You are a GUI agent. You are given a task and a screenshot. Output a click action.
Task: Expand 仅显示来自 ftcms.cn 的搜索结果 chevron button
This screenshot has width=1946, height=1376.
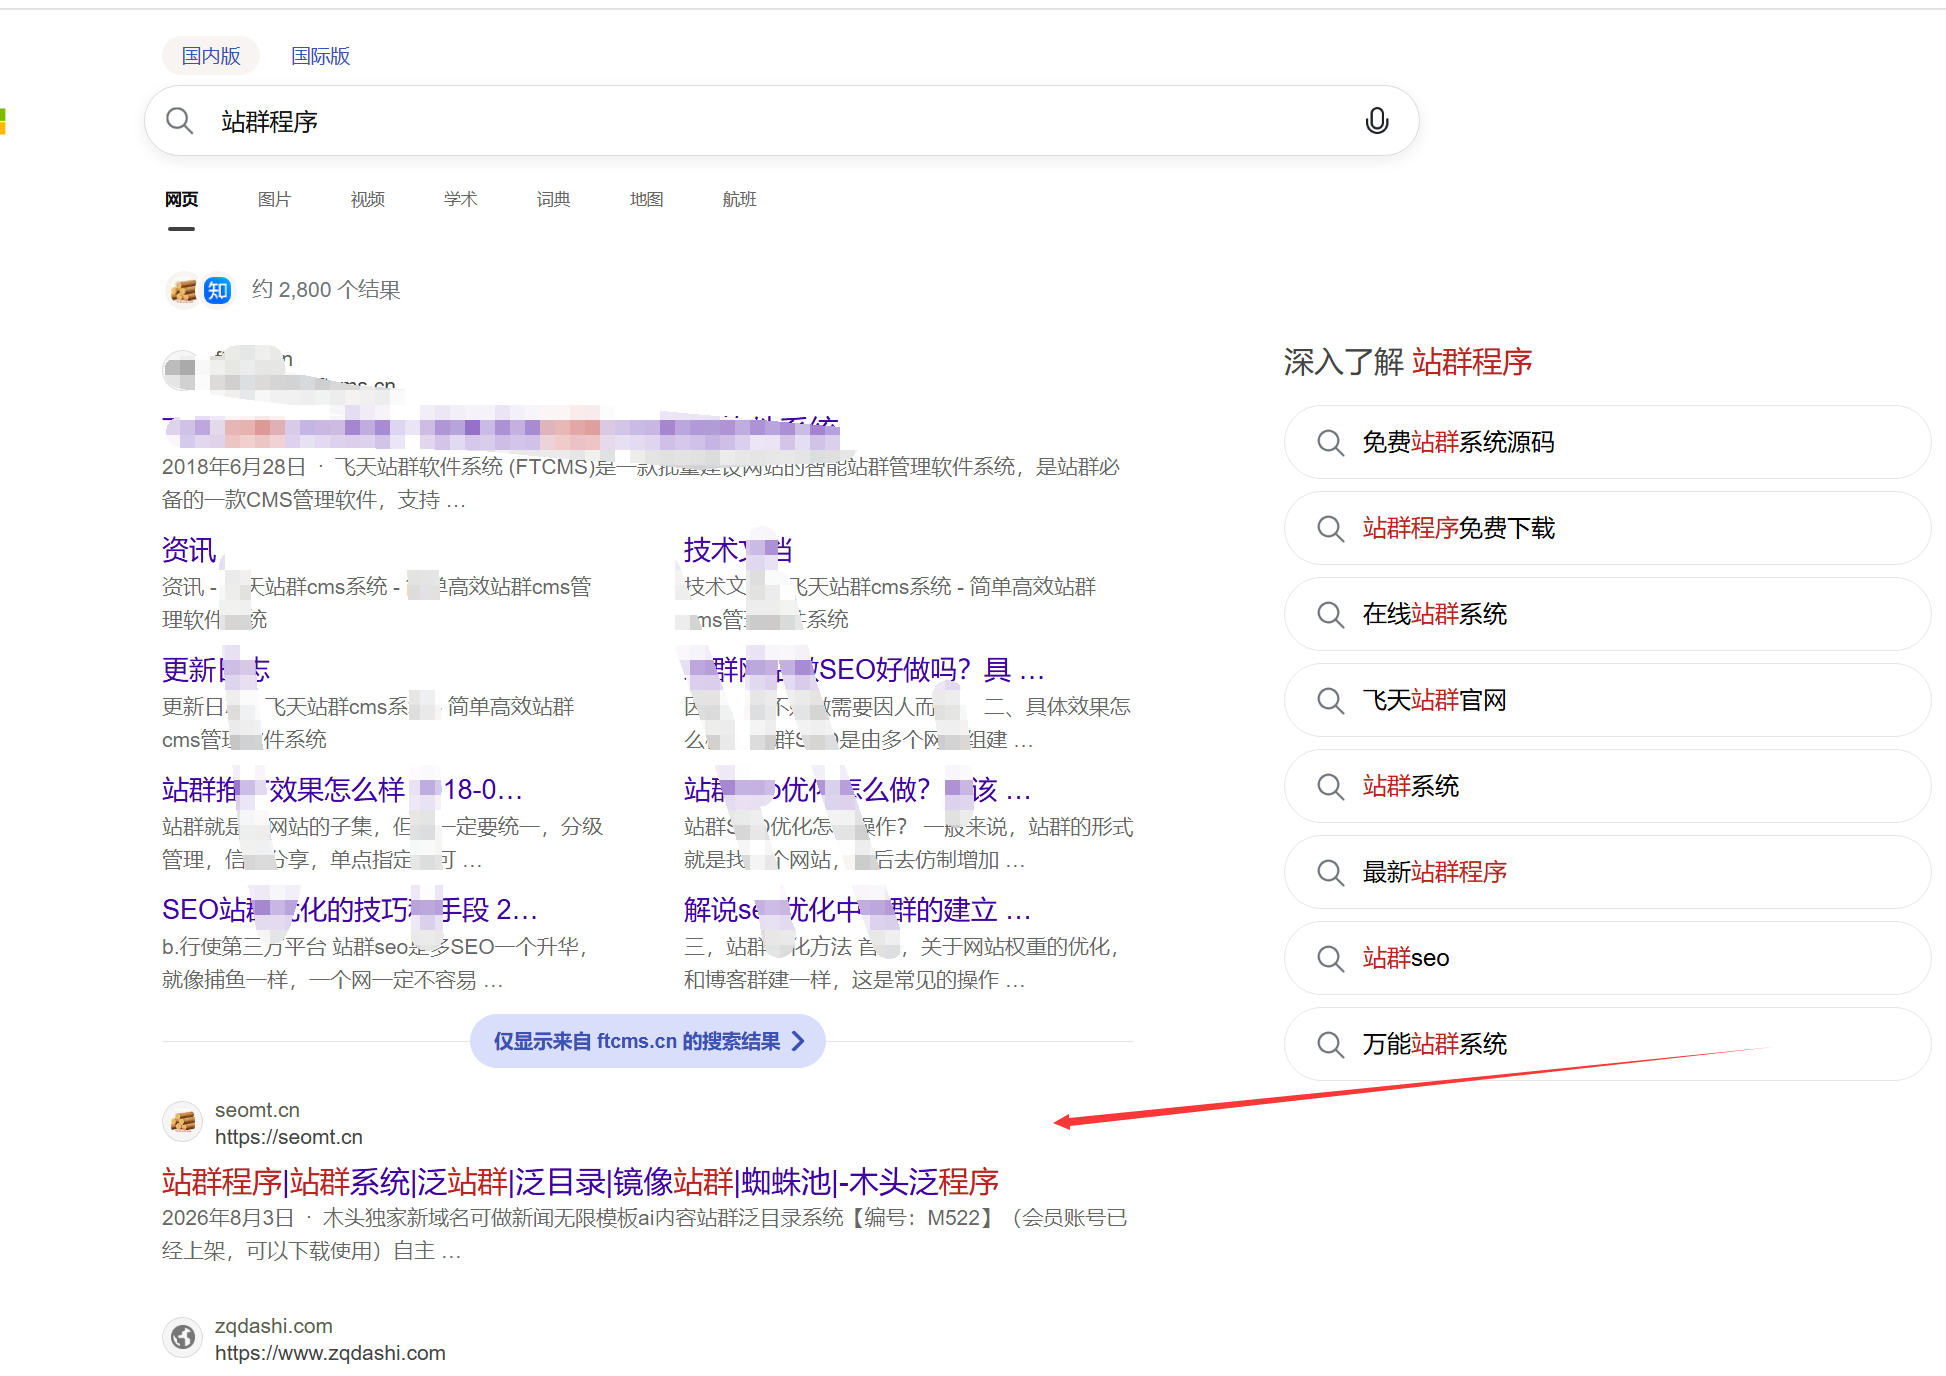(x=648, y=1041)
